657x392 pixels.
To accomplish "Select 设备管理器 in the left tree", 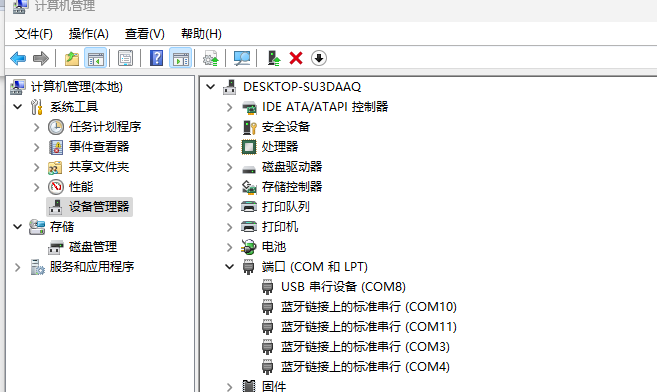I will tap(99, 206).
